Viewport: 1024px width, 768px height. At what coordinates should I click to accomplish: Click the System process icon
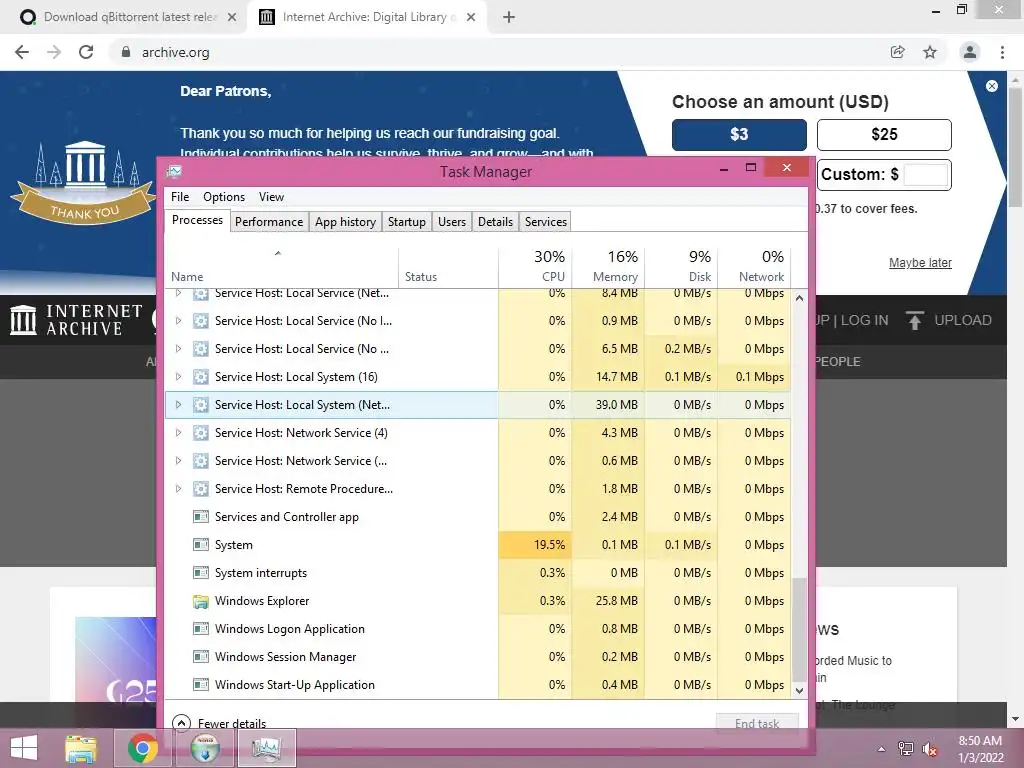pyautogui.click(x=200, y=545)
